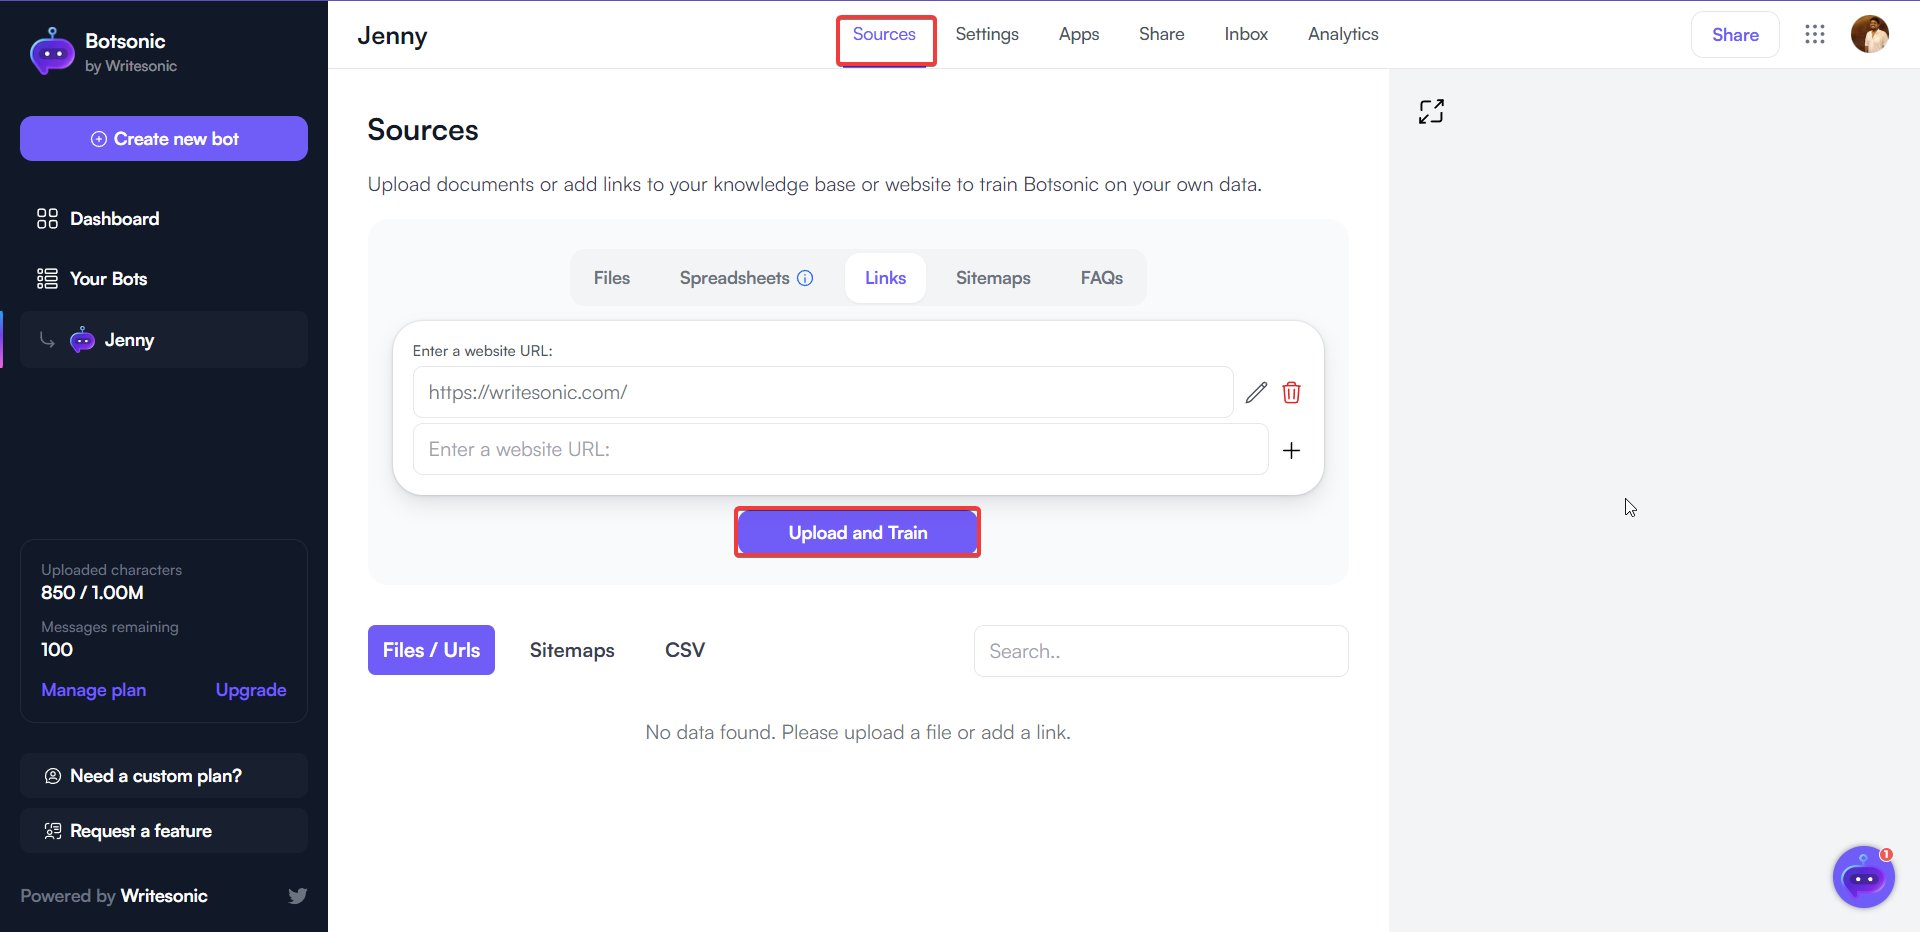Open your profile avatar menu
The height and width of the screenshot is (932, 1920).
(x=1871, y=34)
